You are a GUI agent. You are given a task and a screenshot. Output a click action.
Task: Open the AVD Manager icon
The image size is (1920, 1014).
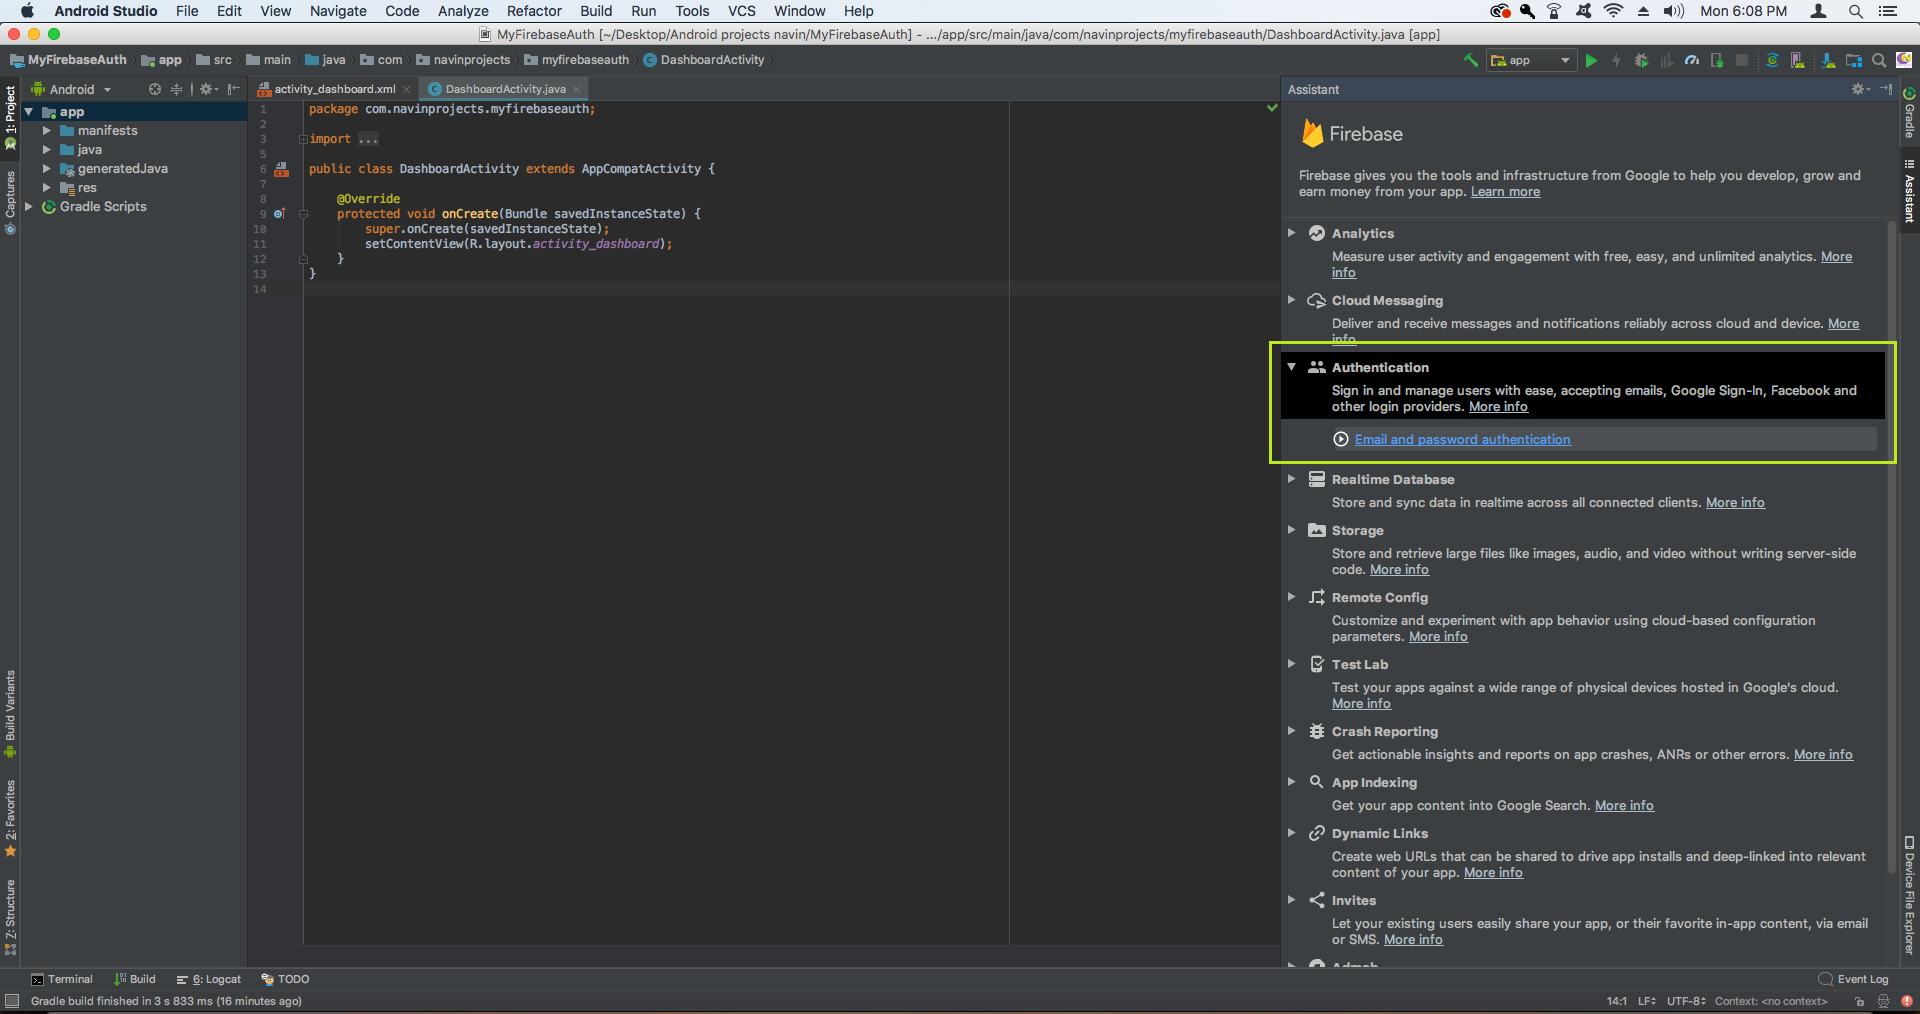click(1797, 60)
